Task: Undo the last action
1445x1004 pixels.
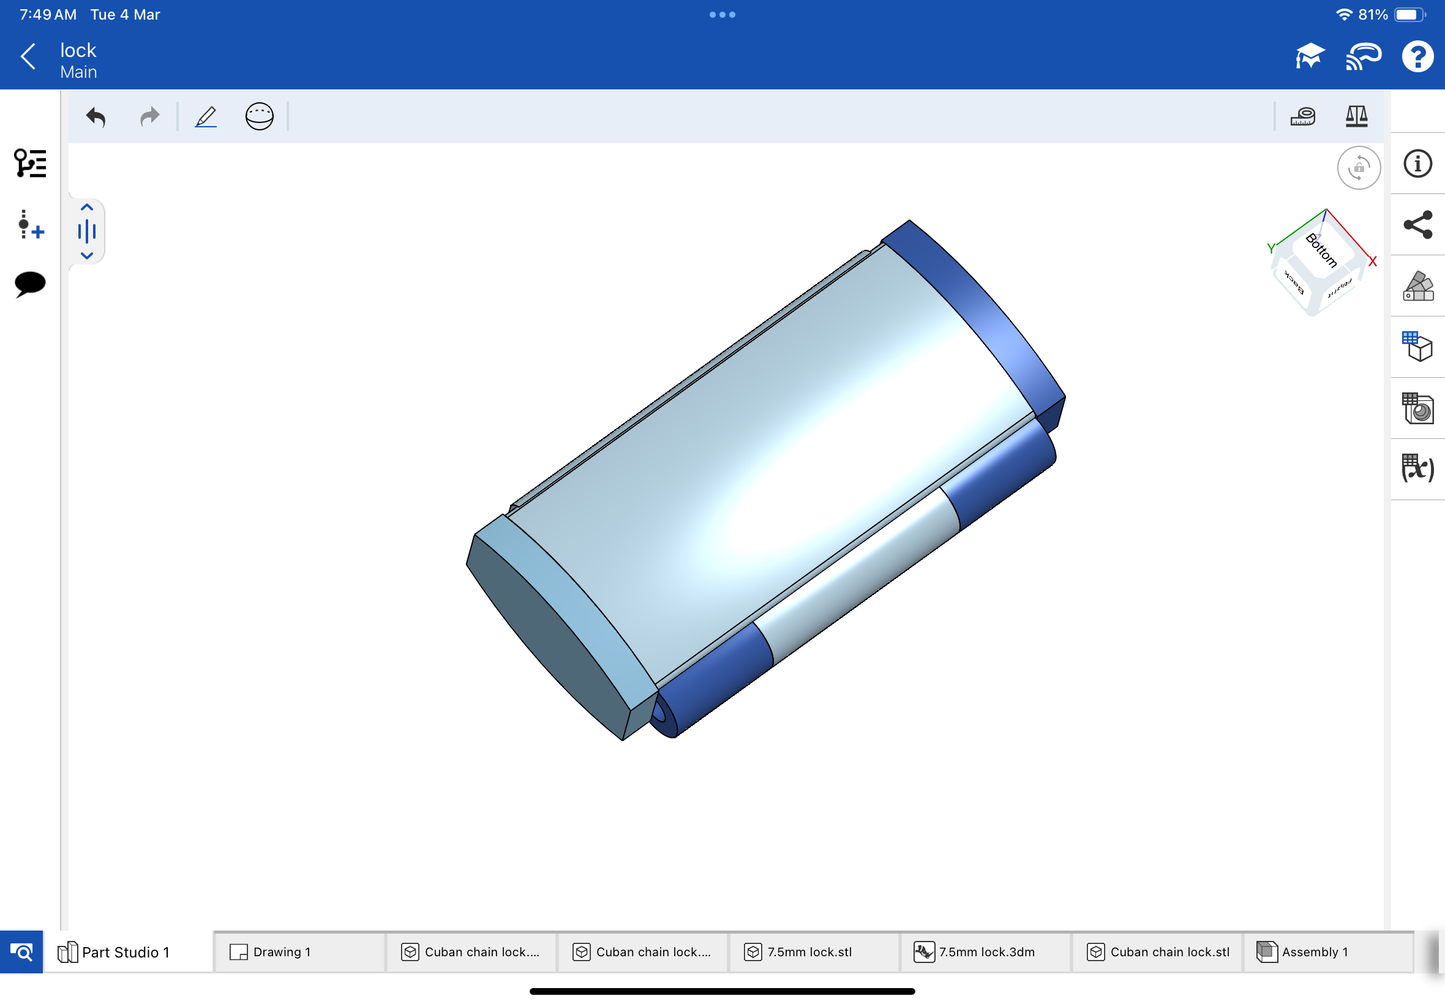Action: point(96,117)
